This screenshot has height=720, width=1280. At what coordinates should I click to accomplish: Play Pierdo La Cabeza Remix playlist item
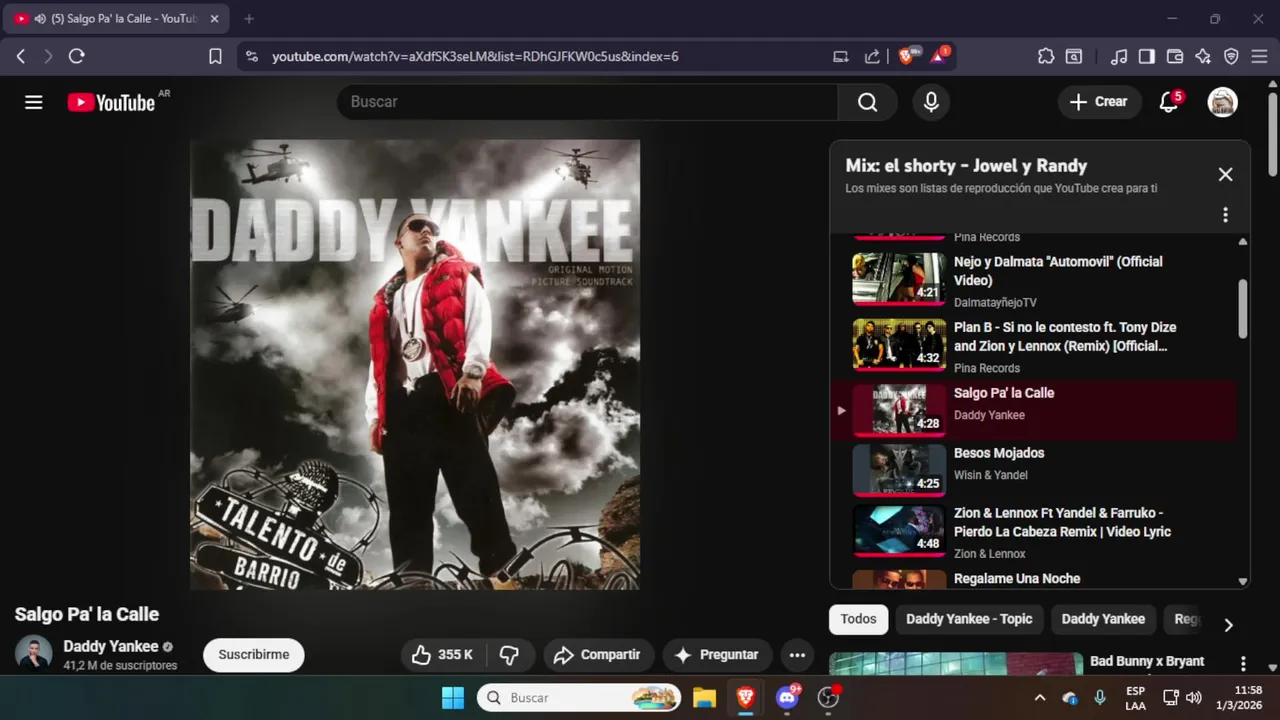[x=1034, y=531]
